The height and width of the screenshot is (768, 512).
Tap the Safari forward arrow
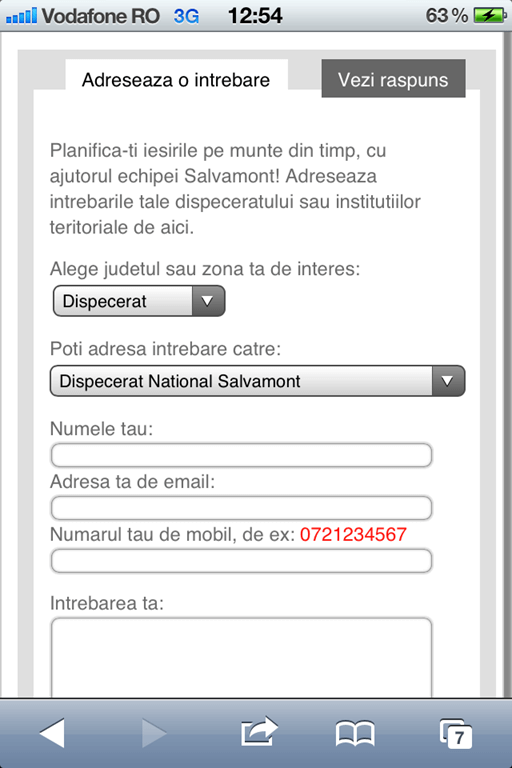(x=154, y=733)
